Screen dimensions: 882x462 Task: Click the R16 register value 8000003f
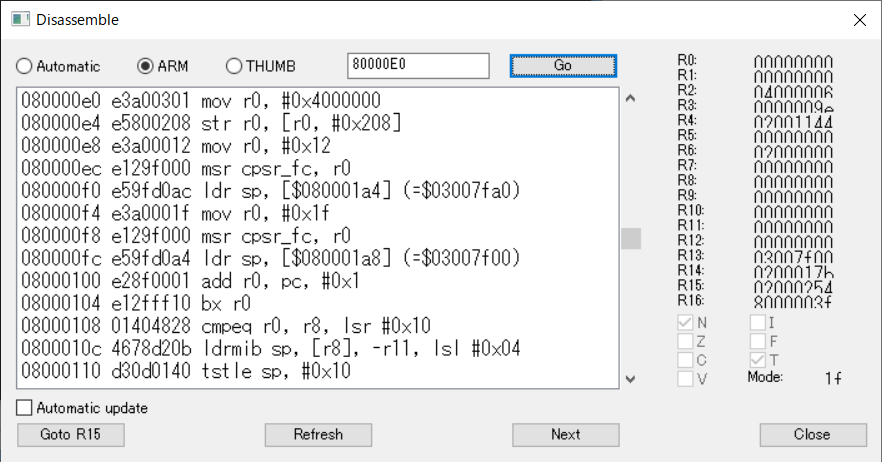(793, 302)
